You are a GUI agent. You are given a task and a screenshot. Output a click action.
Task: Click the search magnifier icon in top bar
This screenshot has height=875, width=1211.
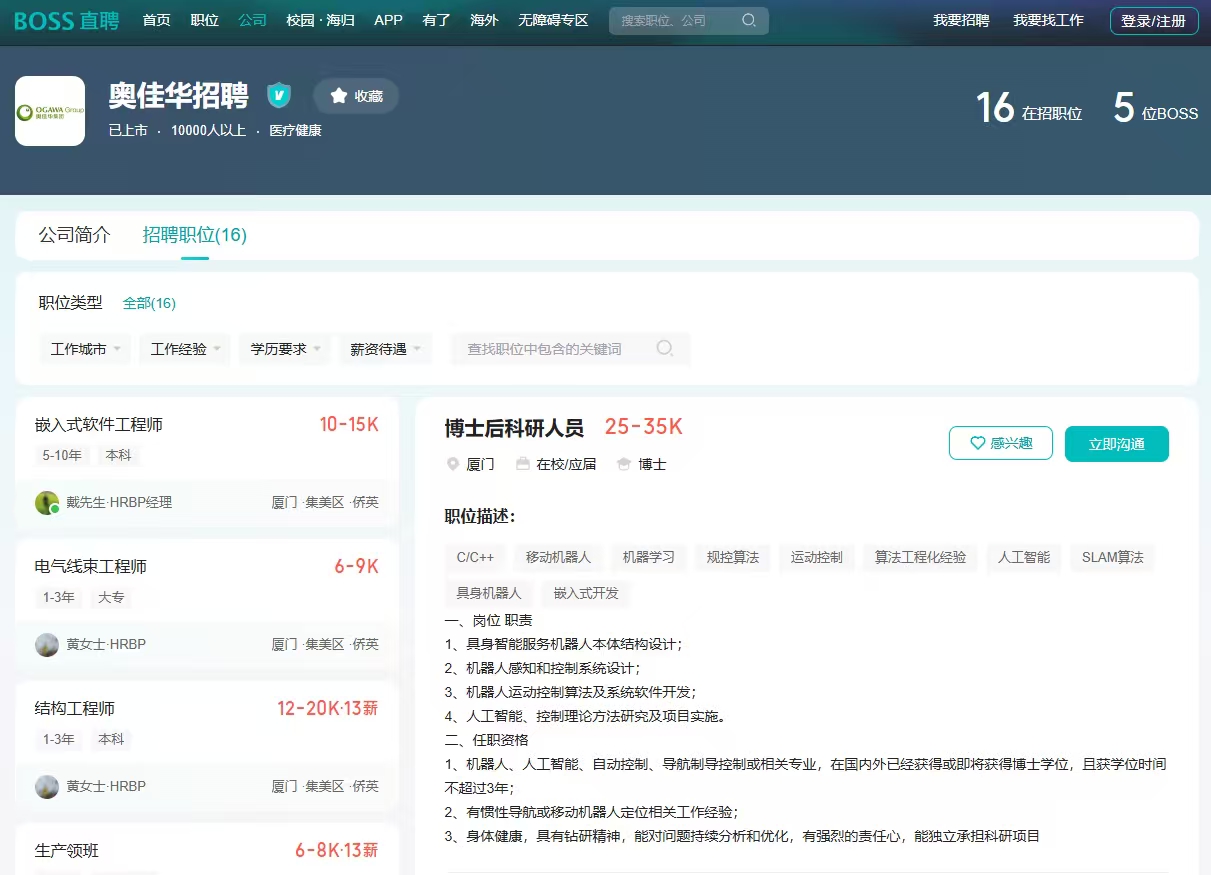[749, 21]
